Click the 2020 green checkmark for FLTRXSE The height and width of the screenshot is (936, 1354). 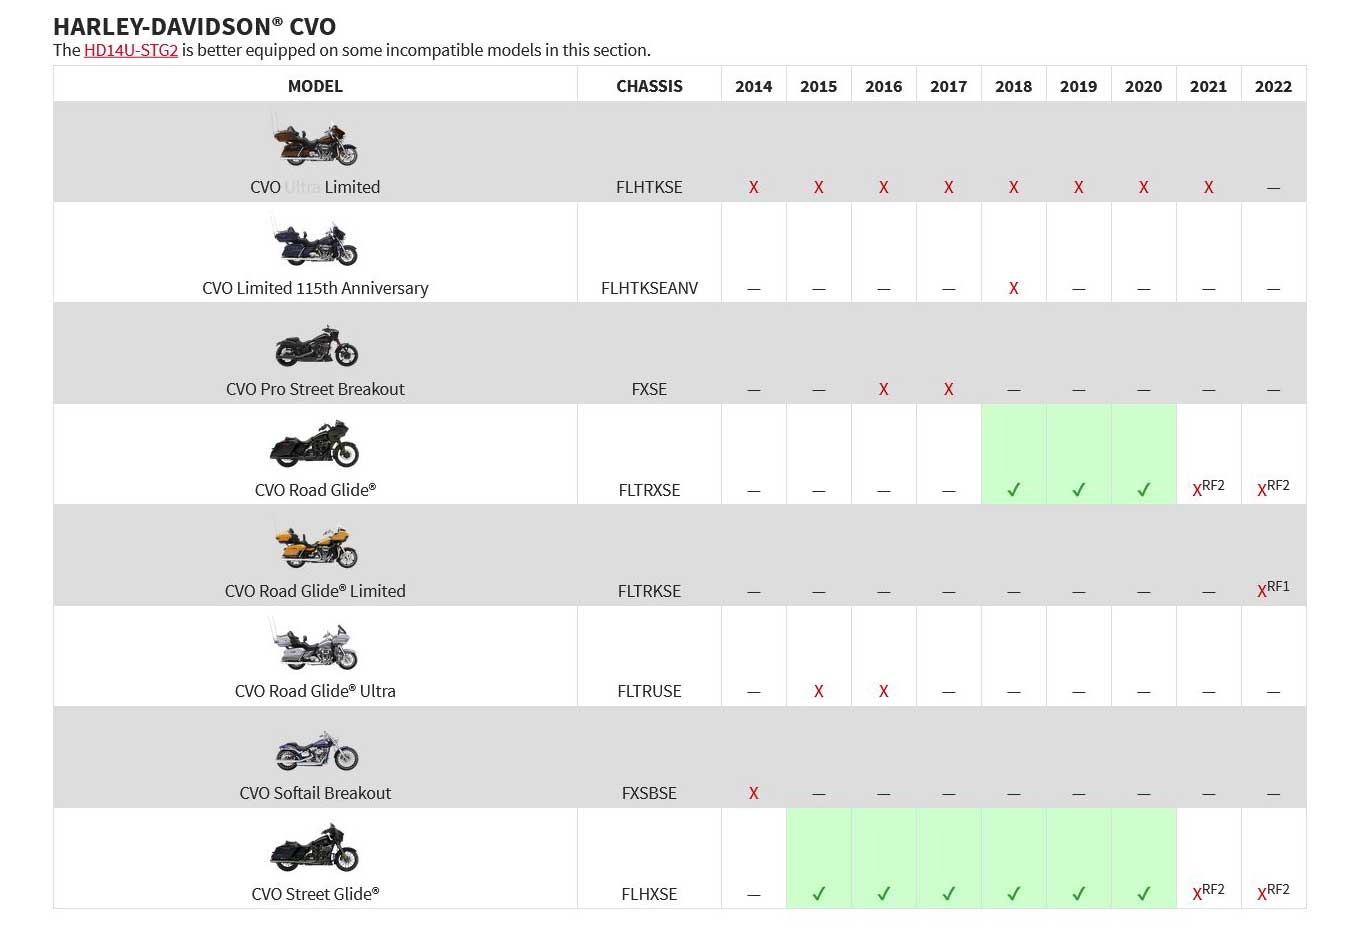(1144, 490)
